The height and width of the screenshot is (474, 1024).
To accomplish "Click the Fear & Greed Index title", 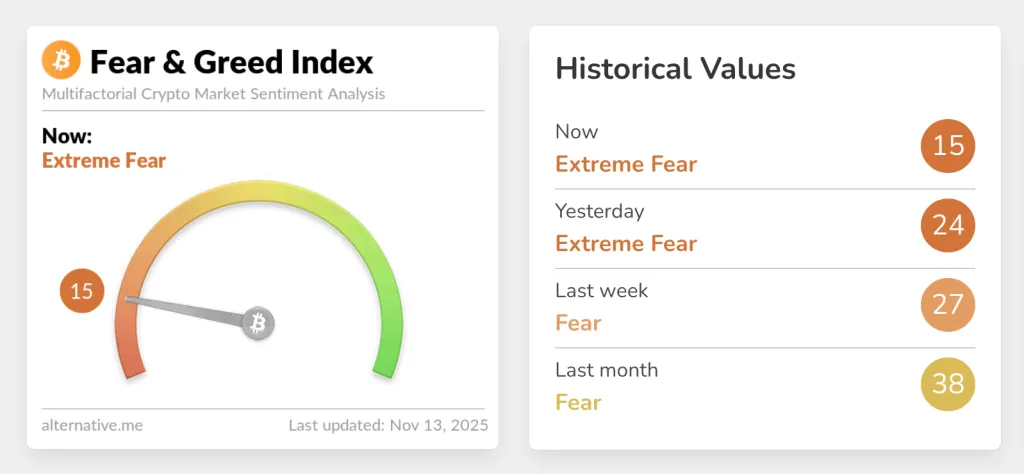I will pyautogui.click(x=231, y=63).
